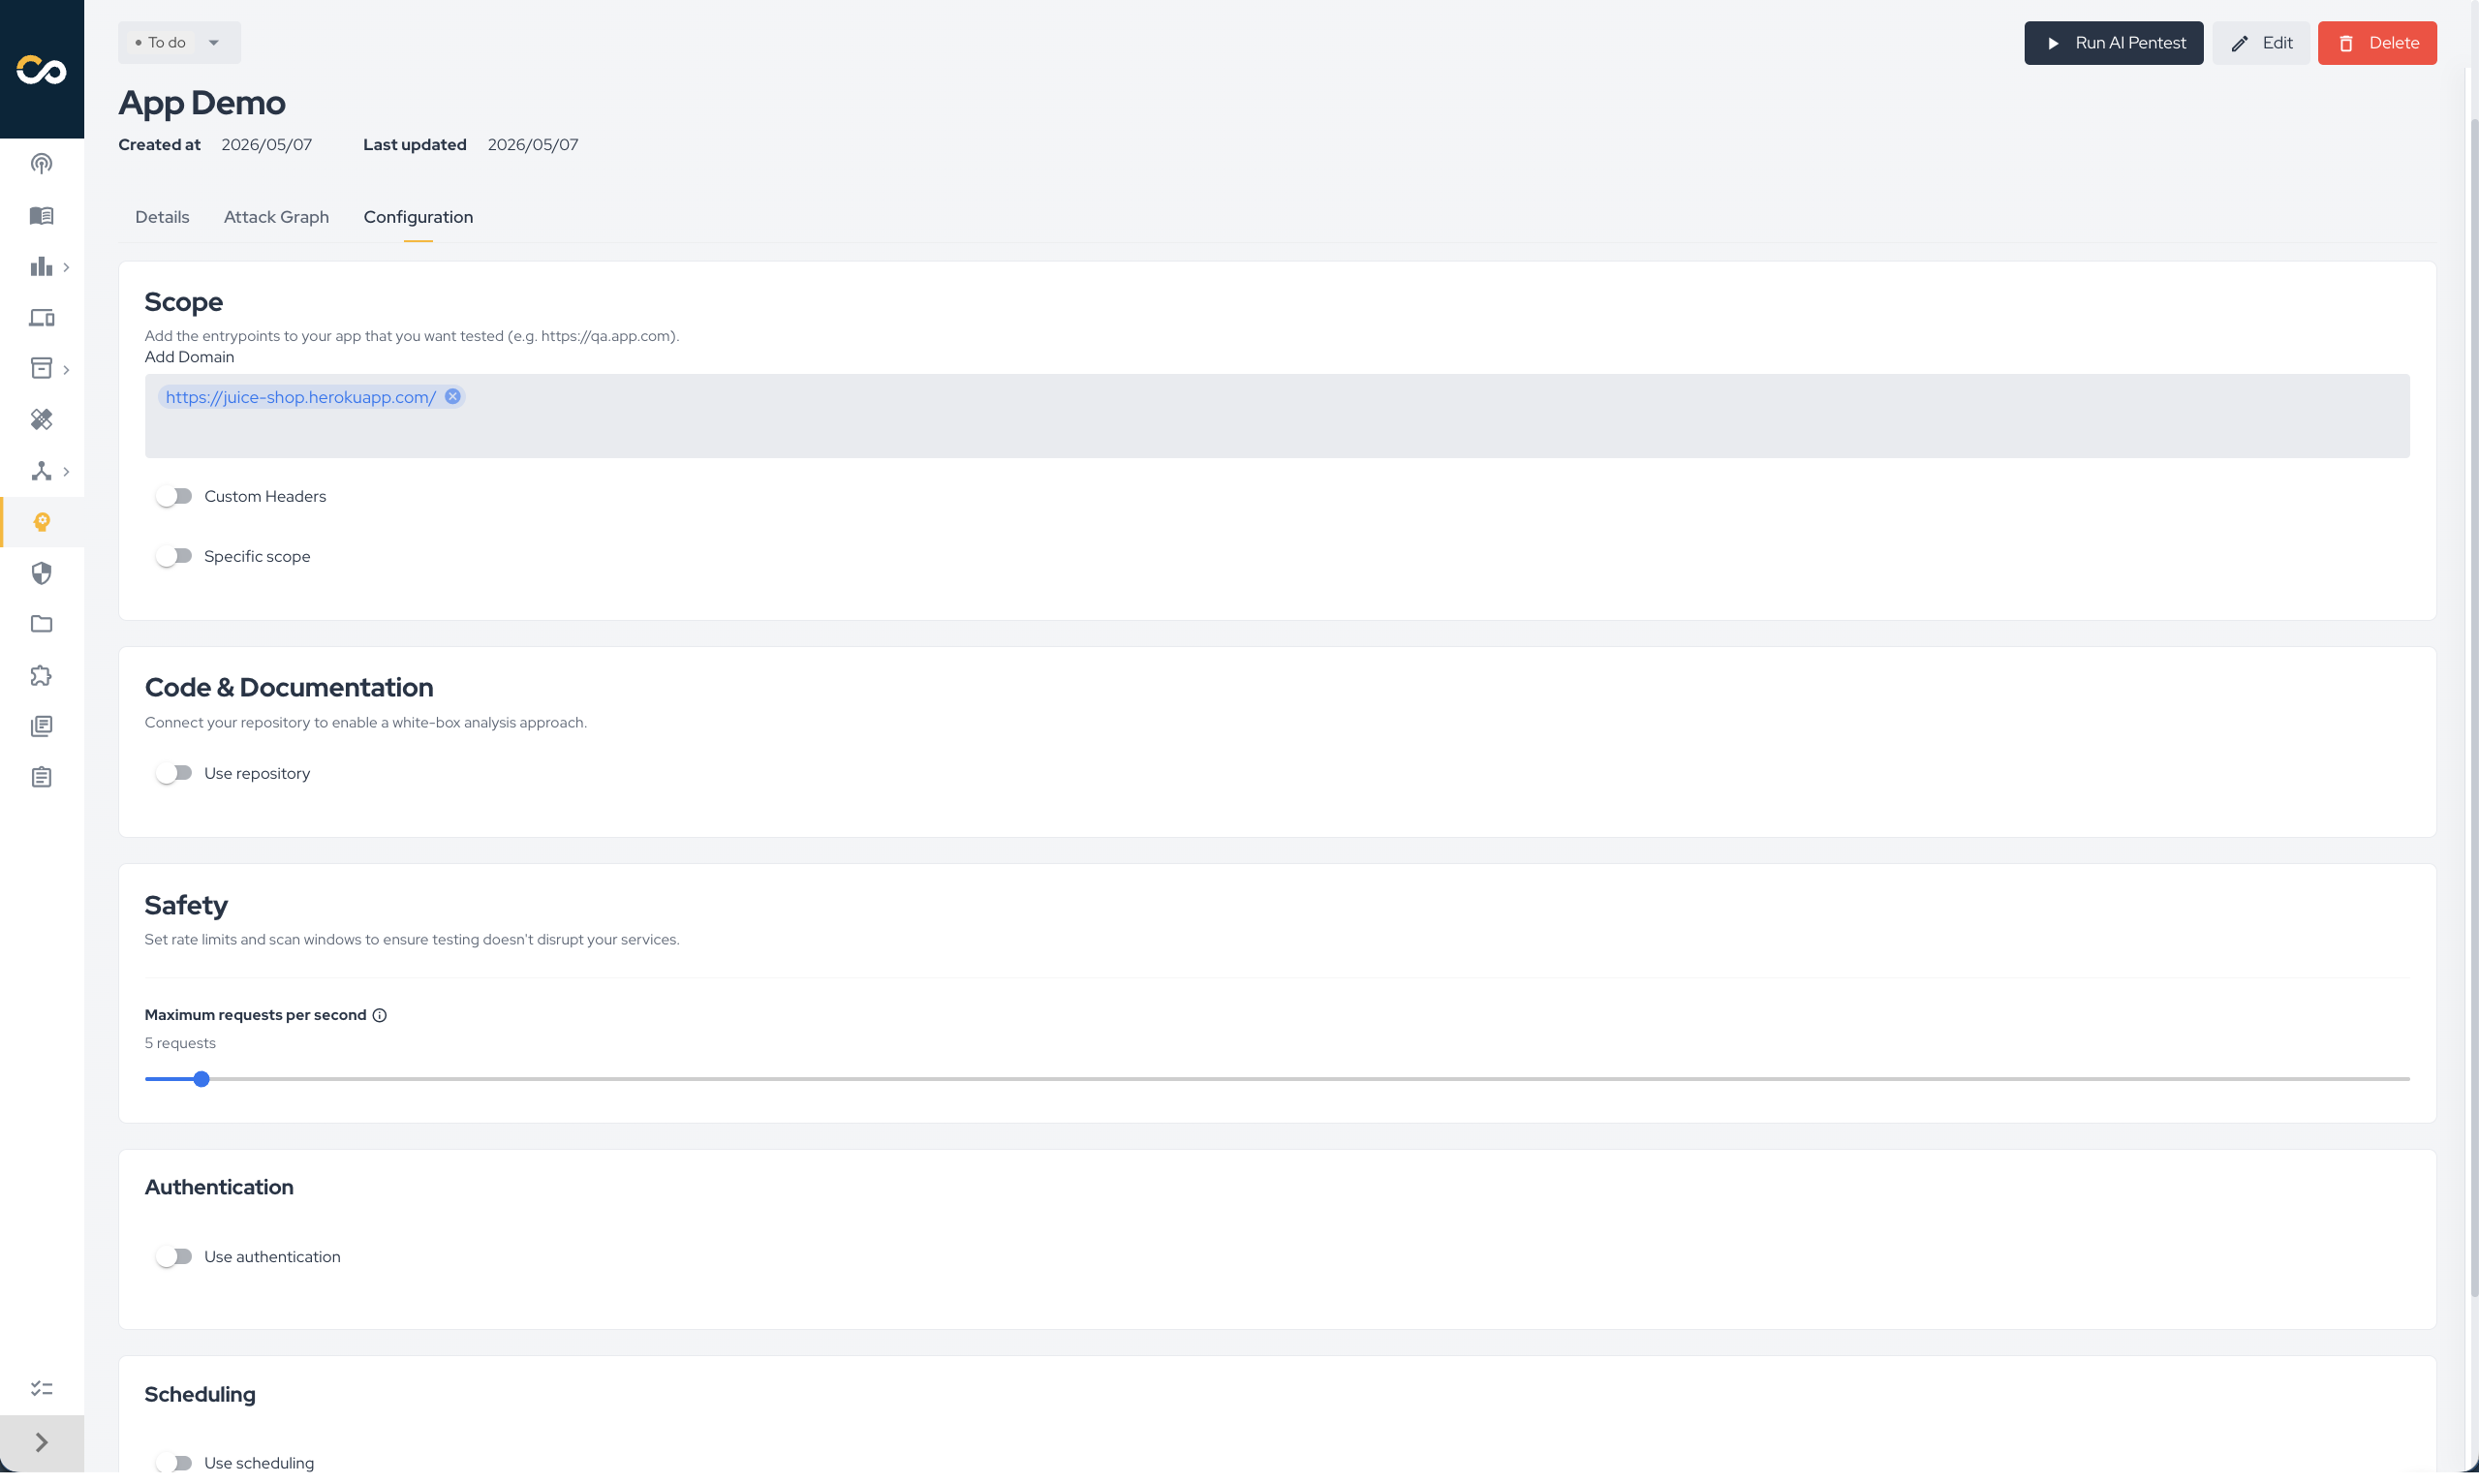Click the "5 requests" value text
This screenshot has height=1484, width=2479.
180,1043
